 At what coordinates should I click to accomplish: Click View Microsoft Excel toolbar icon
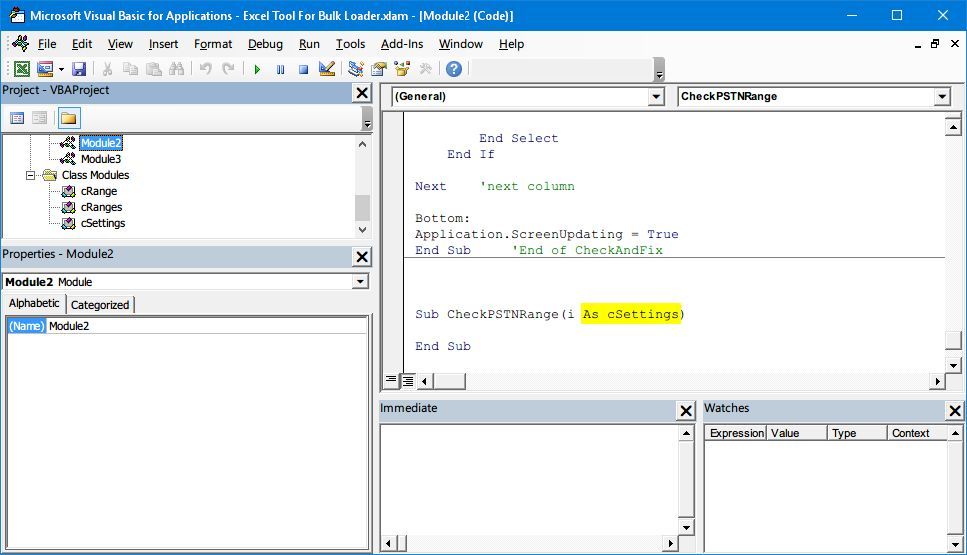pyautogui.click(x=22, y=68)
